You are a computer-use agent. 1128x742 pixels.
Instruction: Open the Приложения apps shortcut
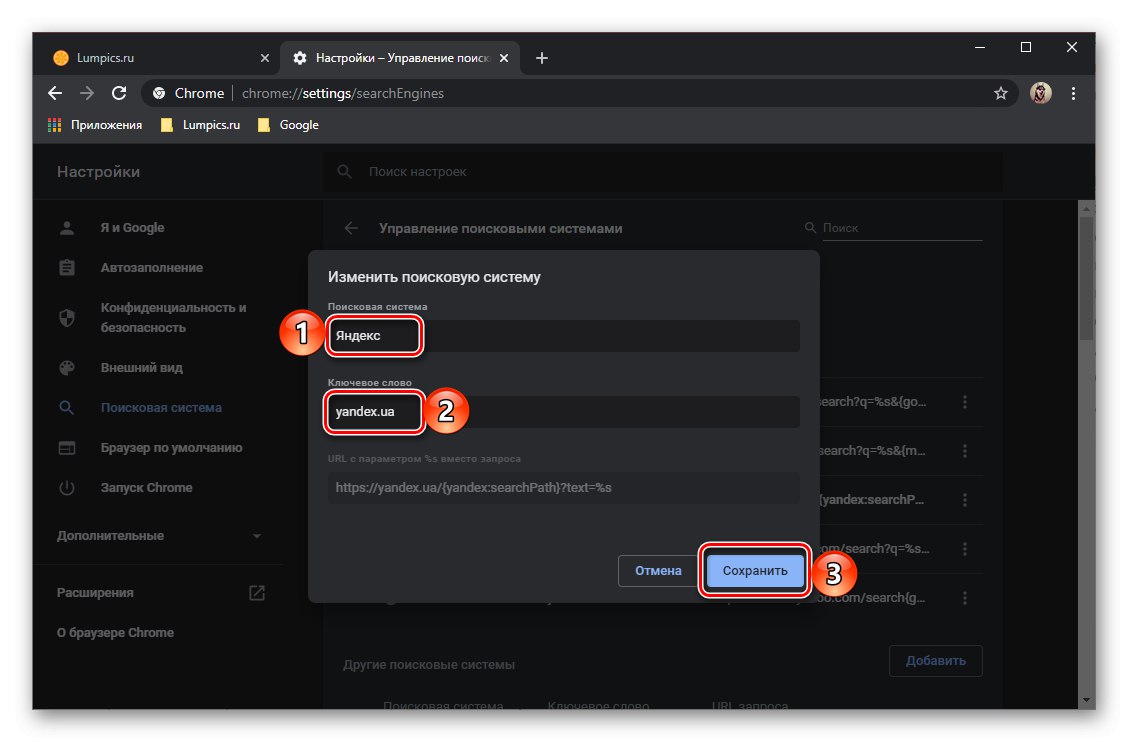click(95, 125)
